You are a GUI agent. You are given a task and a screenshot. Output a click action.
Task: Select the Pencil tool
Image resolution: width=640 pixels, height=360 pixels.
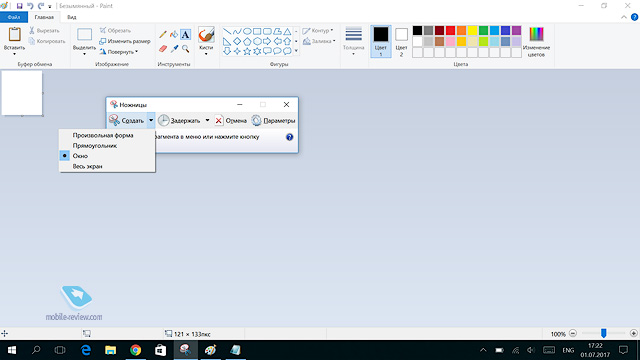(163, 35)
